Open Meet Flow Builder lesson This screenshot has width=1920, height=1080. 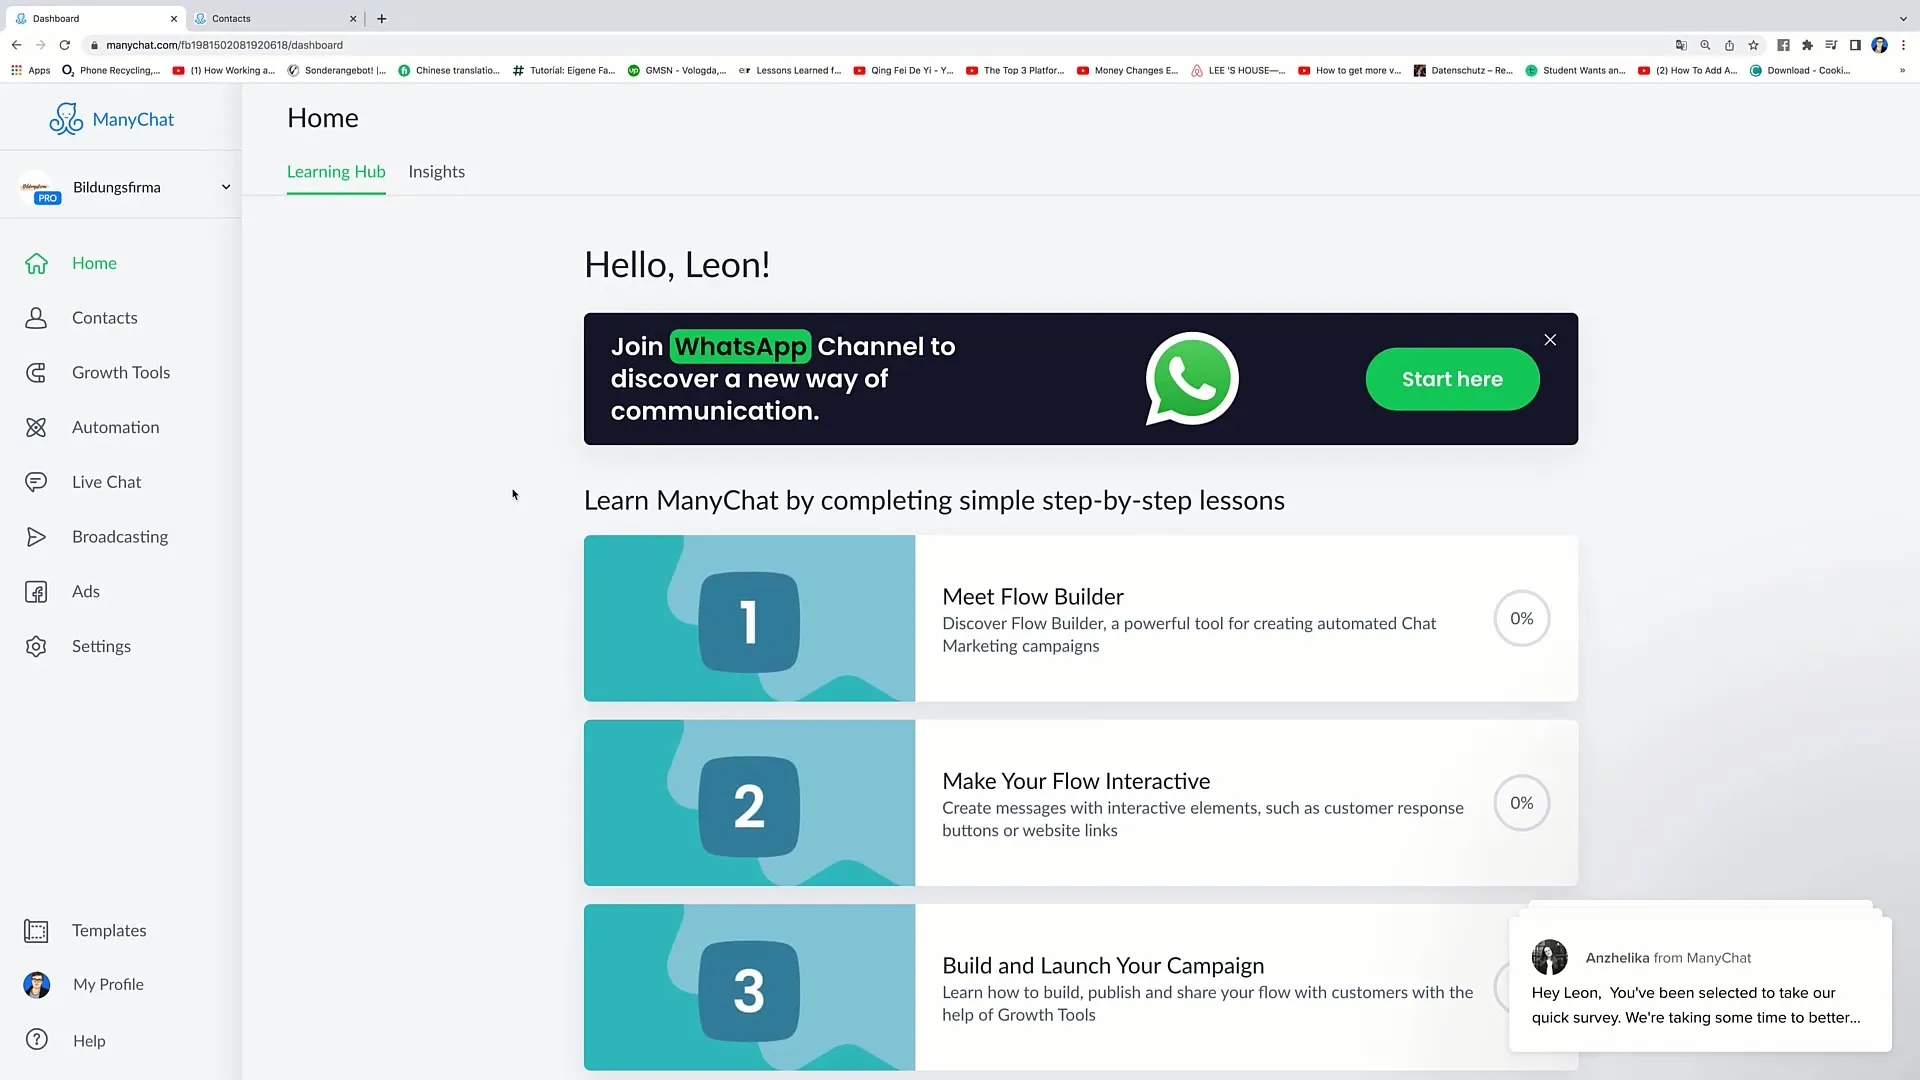coord(1080,617)
